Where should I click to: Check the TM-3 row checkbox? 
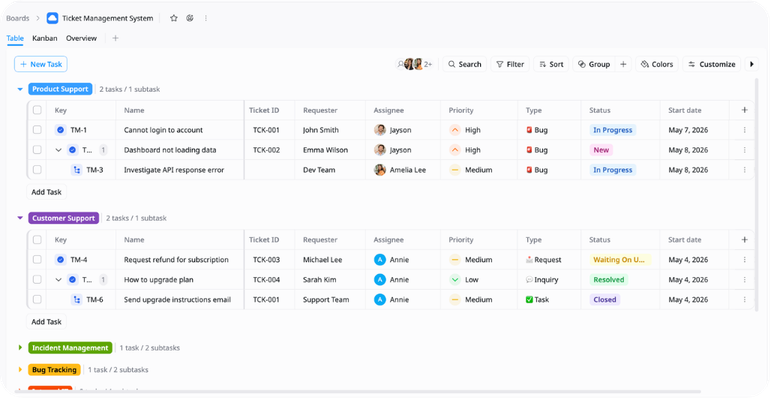point(37,170)
